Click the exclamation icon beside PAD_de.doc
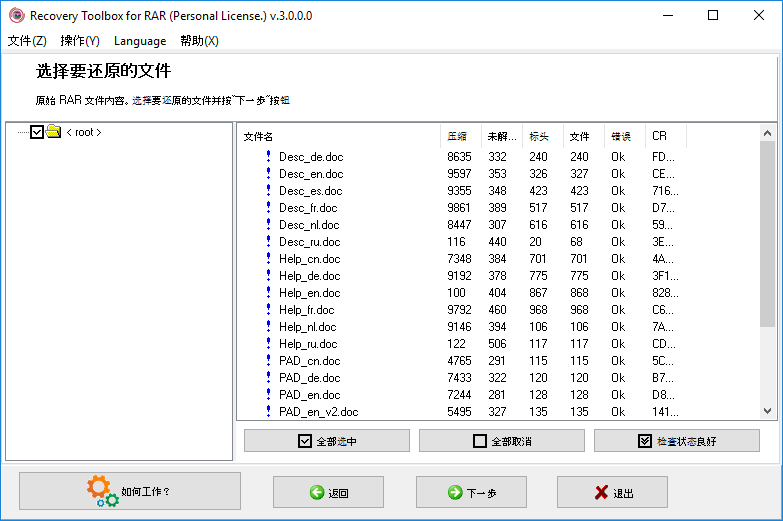Viewport: 783px width, 521px height. (x=268, y=377)
